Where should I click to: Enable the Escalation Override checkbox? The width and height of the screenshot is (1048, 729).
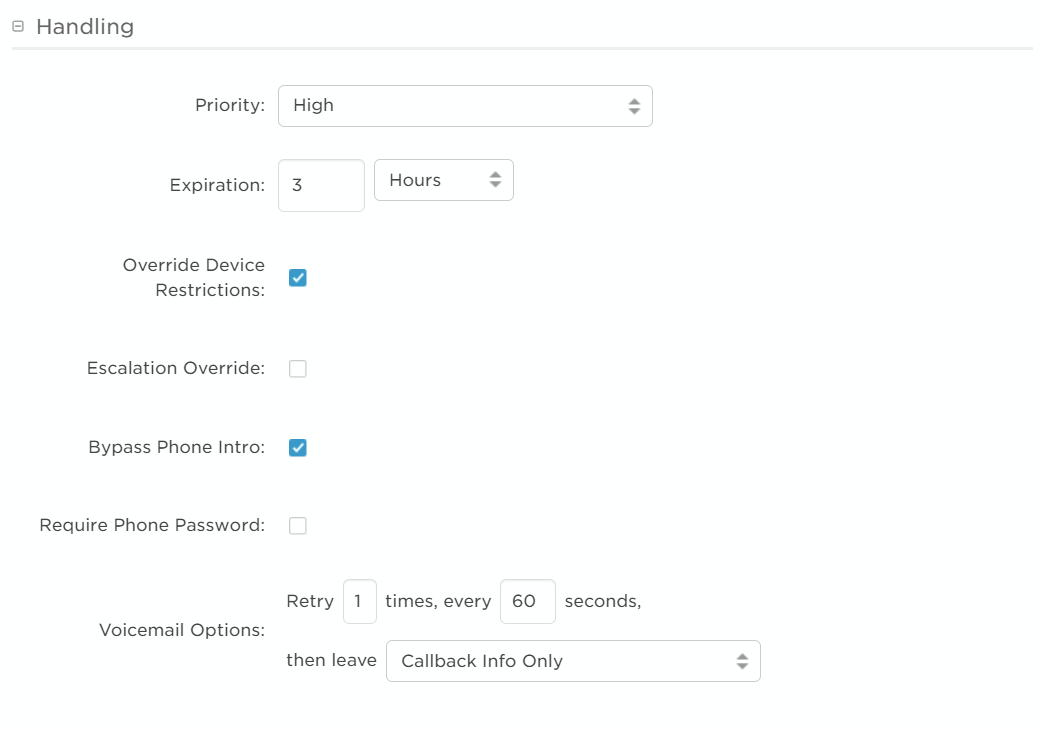(x=298, y=369)
